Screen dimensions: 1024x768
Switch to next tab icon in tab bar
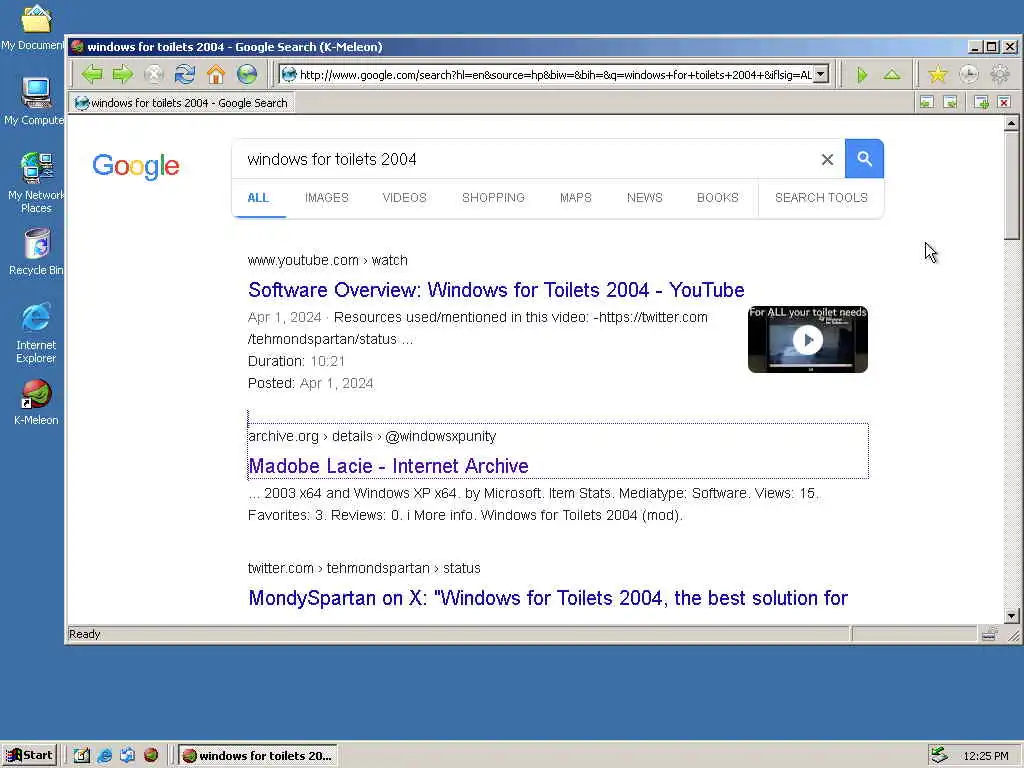coord(951,102)
